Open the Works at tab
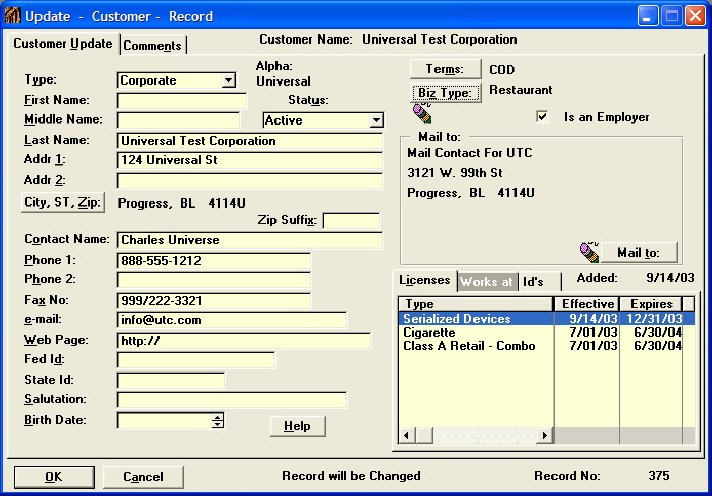The height and width of the screenshot is (496, 712). pos(486,282)
